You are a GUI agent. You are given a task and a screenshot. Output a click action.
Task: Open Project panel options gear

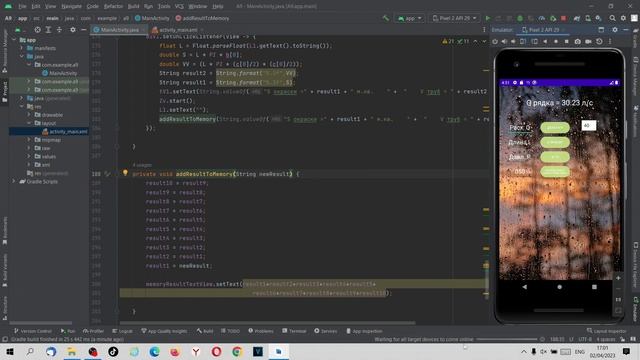[x=73, y=30]
